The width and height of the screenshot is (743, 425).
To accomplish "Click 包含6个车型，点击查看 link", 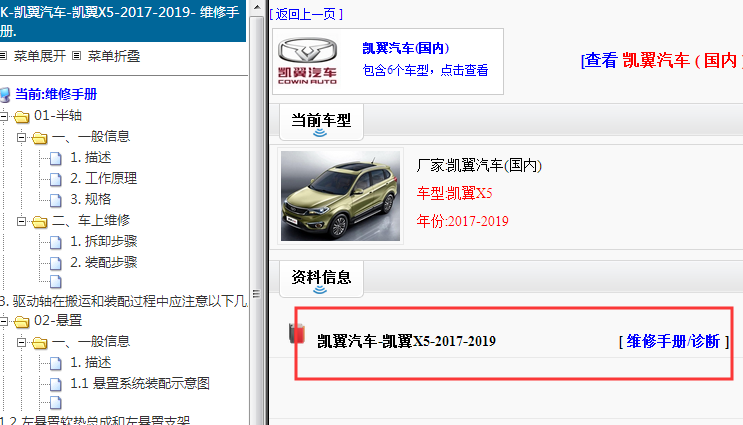I will tap(425, 70).
